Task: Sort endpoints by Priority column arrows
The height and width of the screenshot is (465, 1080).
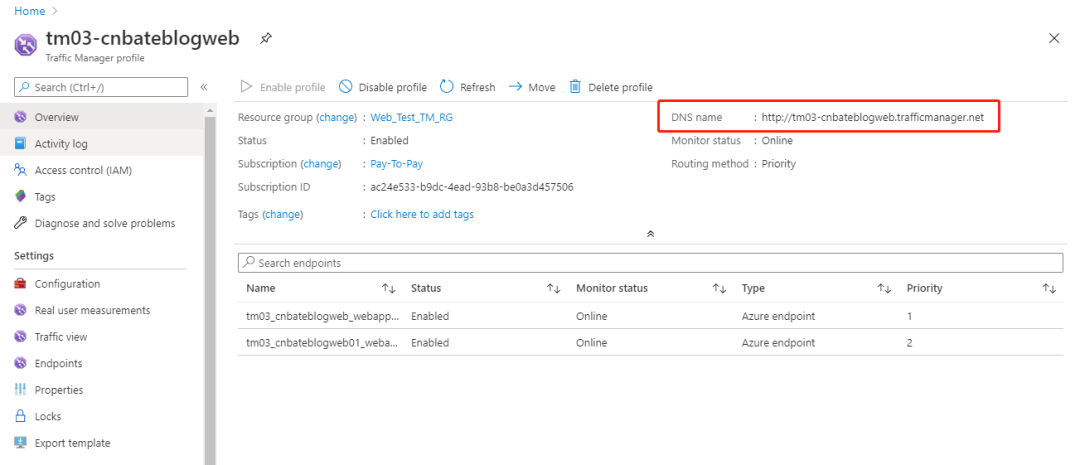Action: pos(1049,289)
